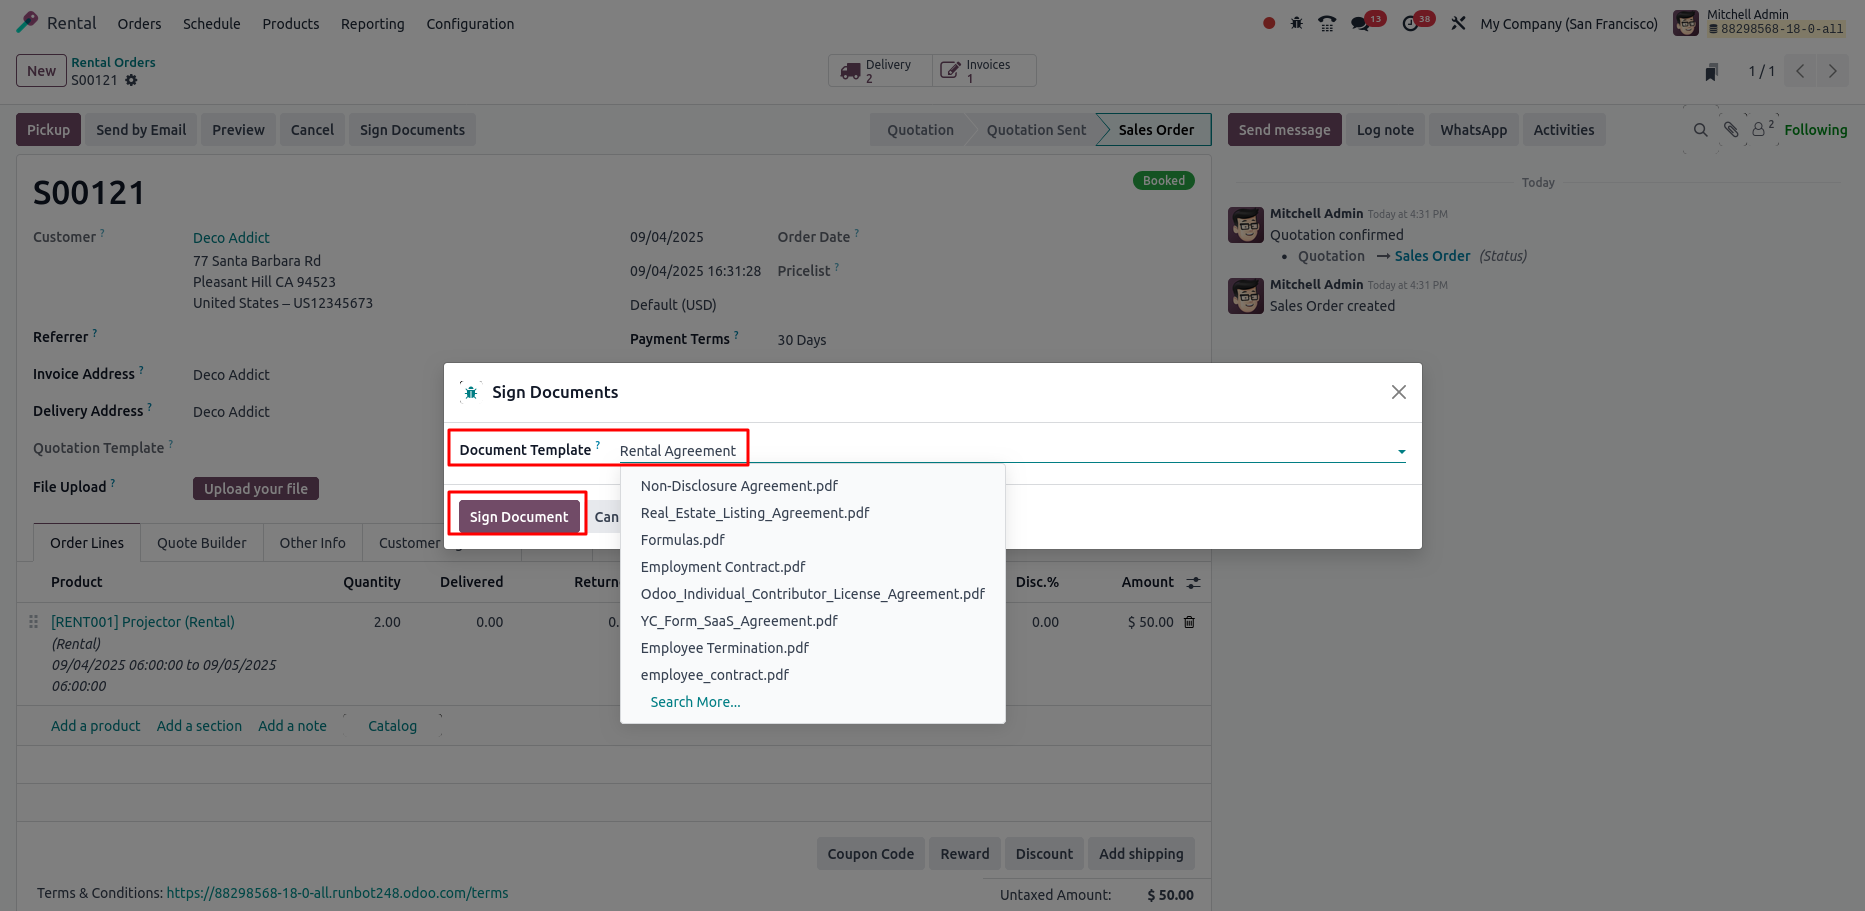Select employee_contract.pdf option
The image size is (1865, 911).
point(813,675)
